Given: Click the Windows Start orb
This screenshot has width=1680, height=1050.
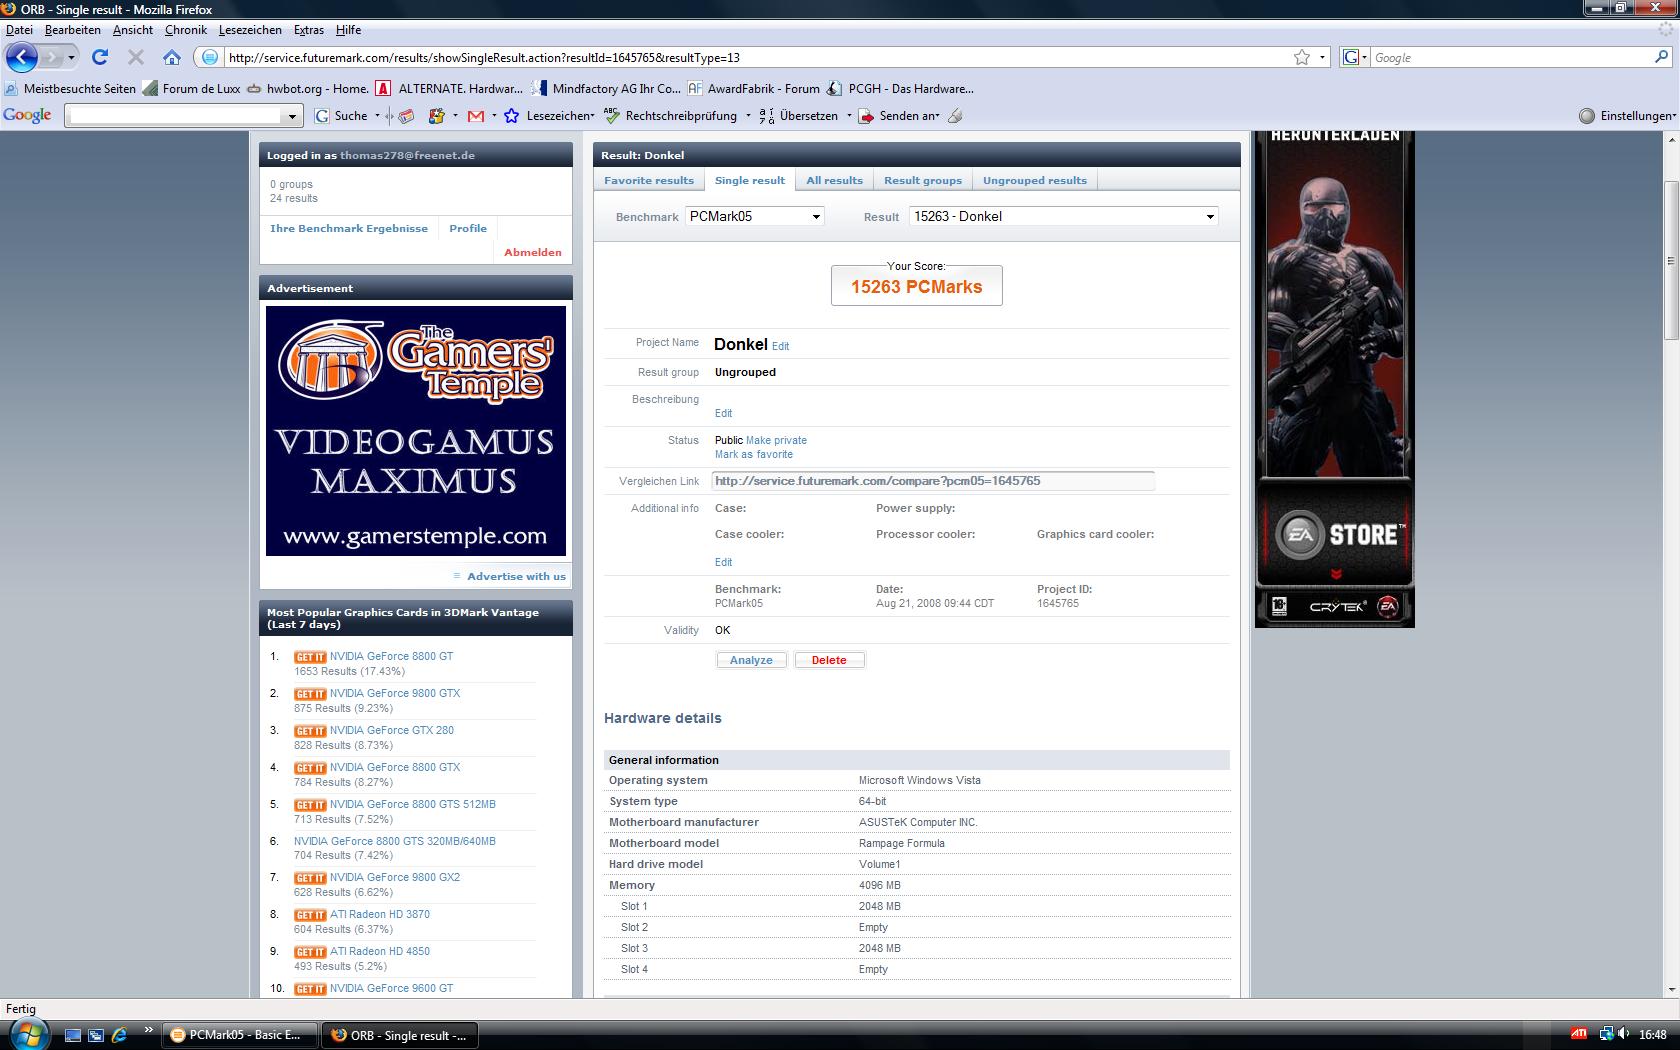Looking at the screenshot, I should pos(27,1034).
